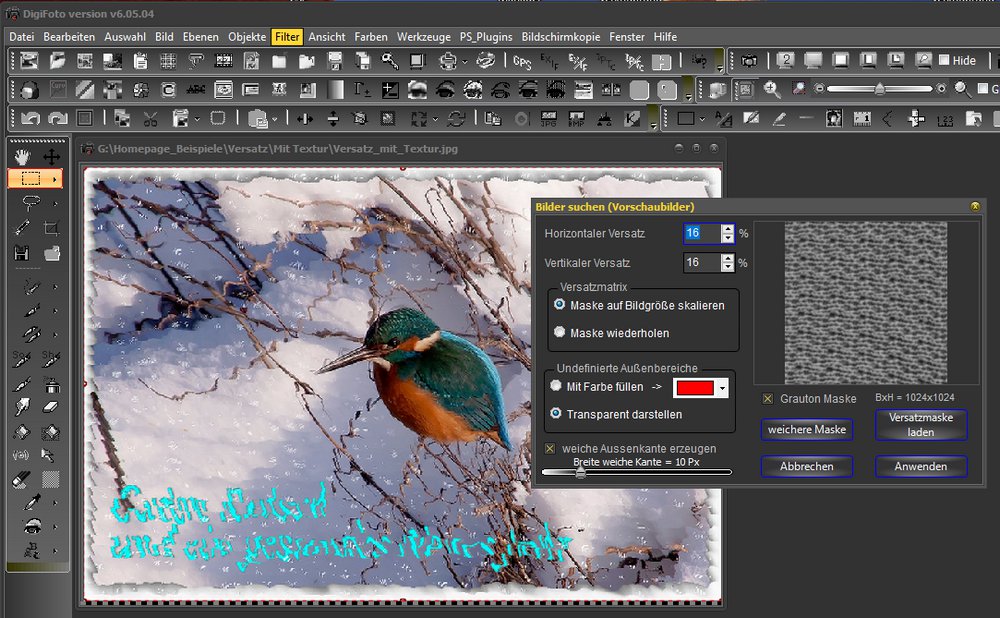Image resolution: width=1000 pixels, height=618 pixels.
Task: Select the Hand tool in the toolbox
Action: coord(22,157)
